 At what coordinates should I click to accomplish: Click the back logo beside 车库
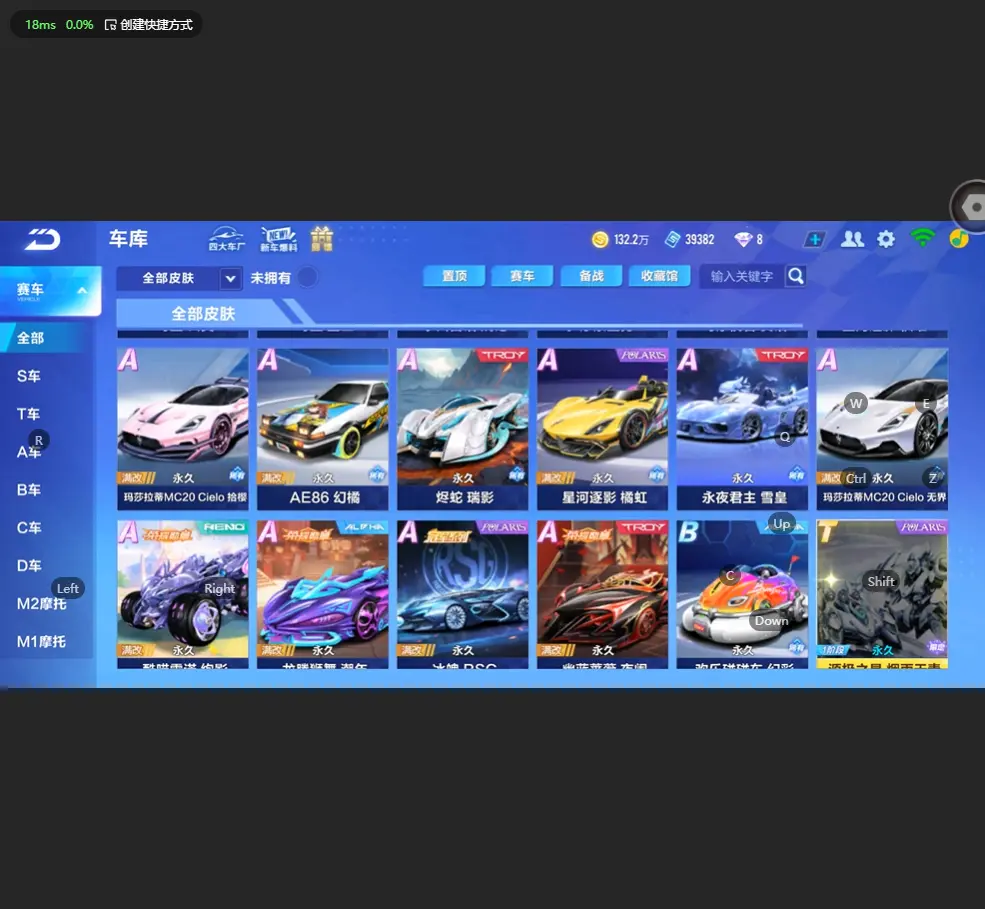[x=43, y=239]
